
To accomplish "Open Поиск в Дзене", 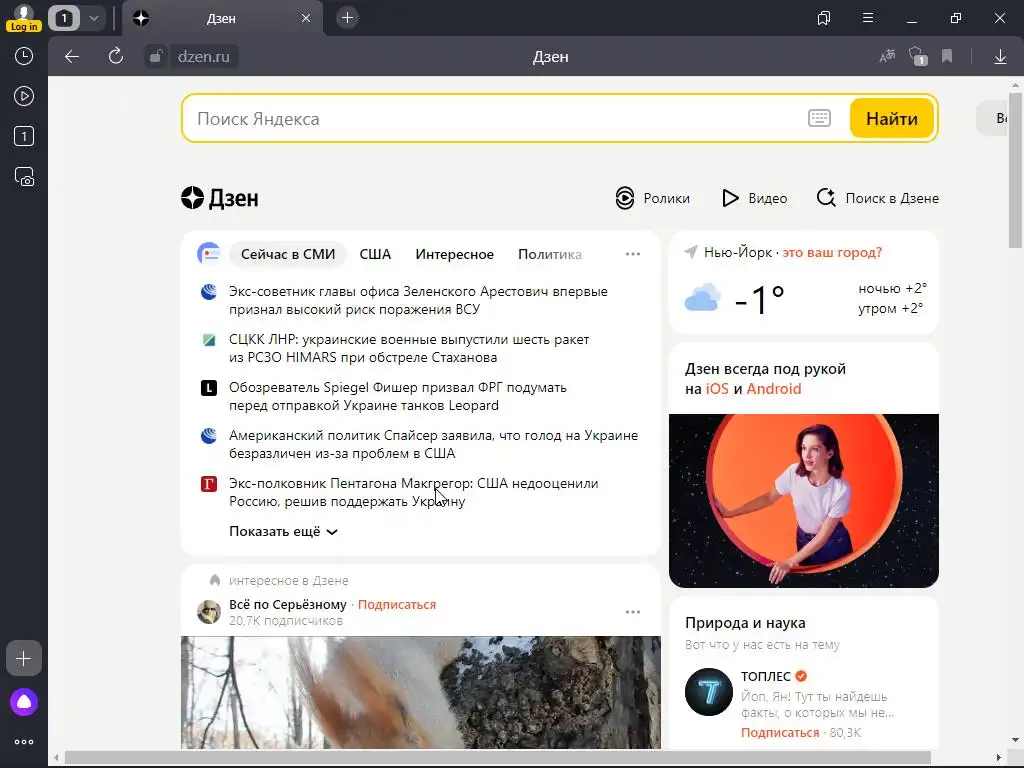I will (x=878, y=198).
